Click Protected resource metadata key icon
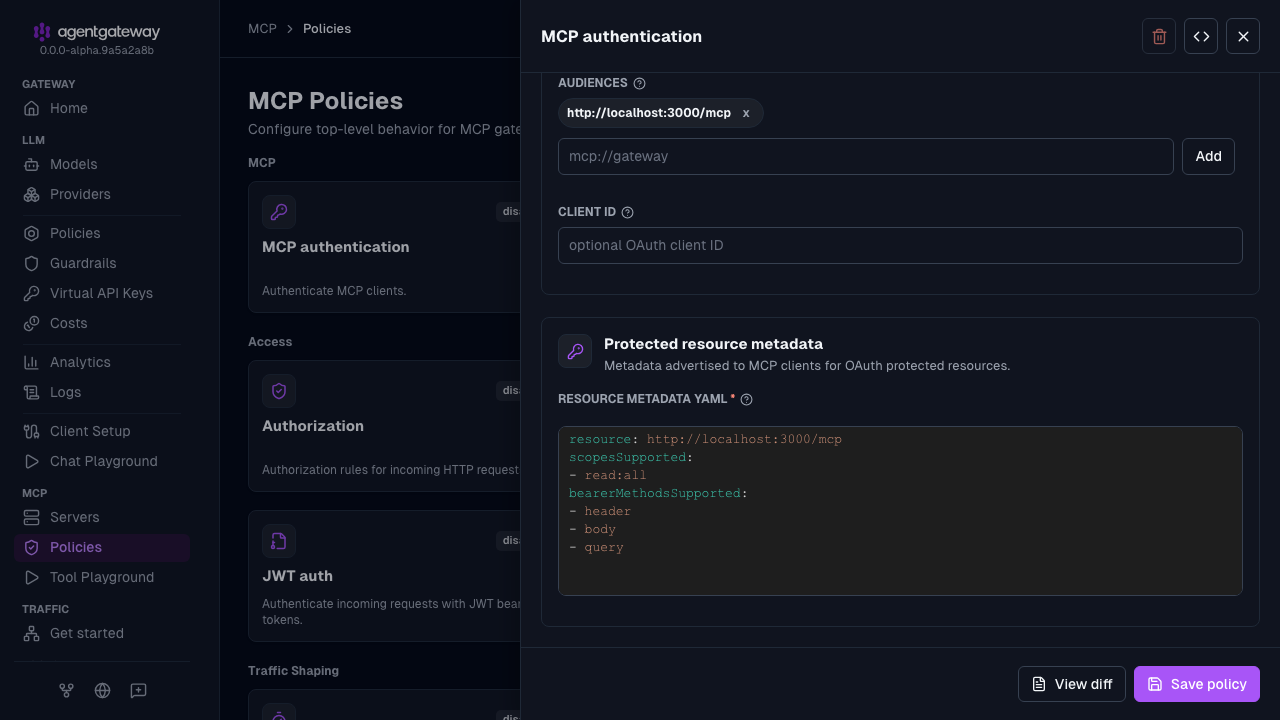 click(575, 351)
